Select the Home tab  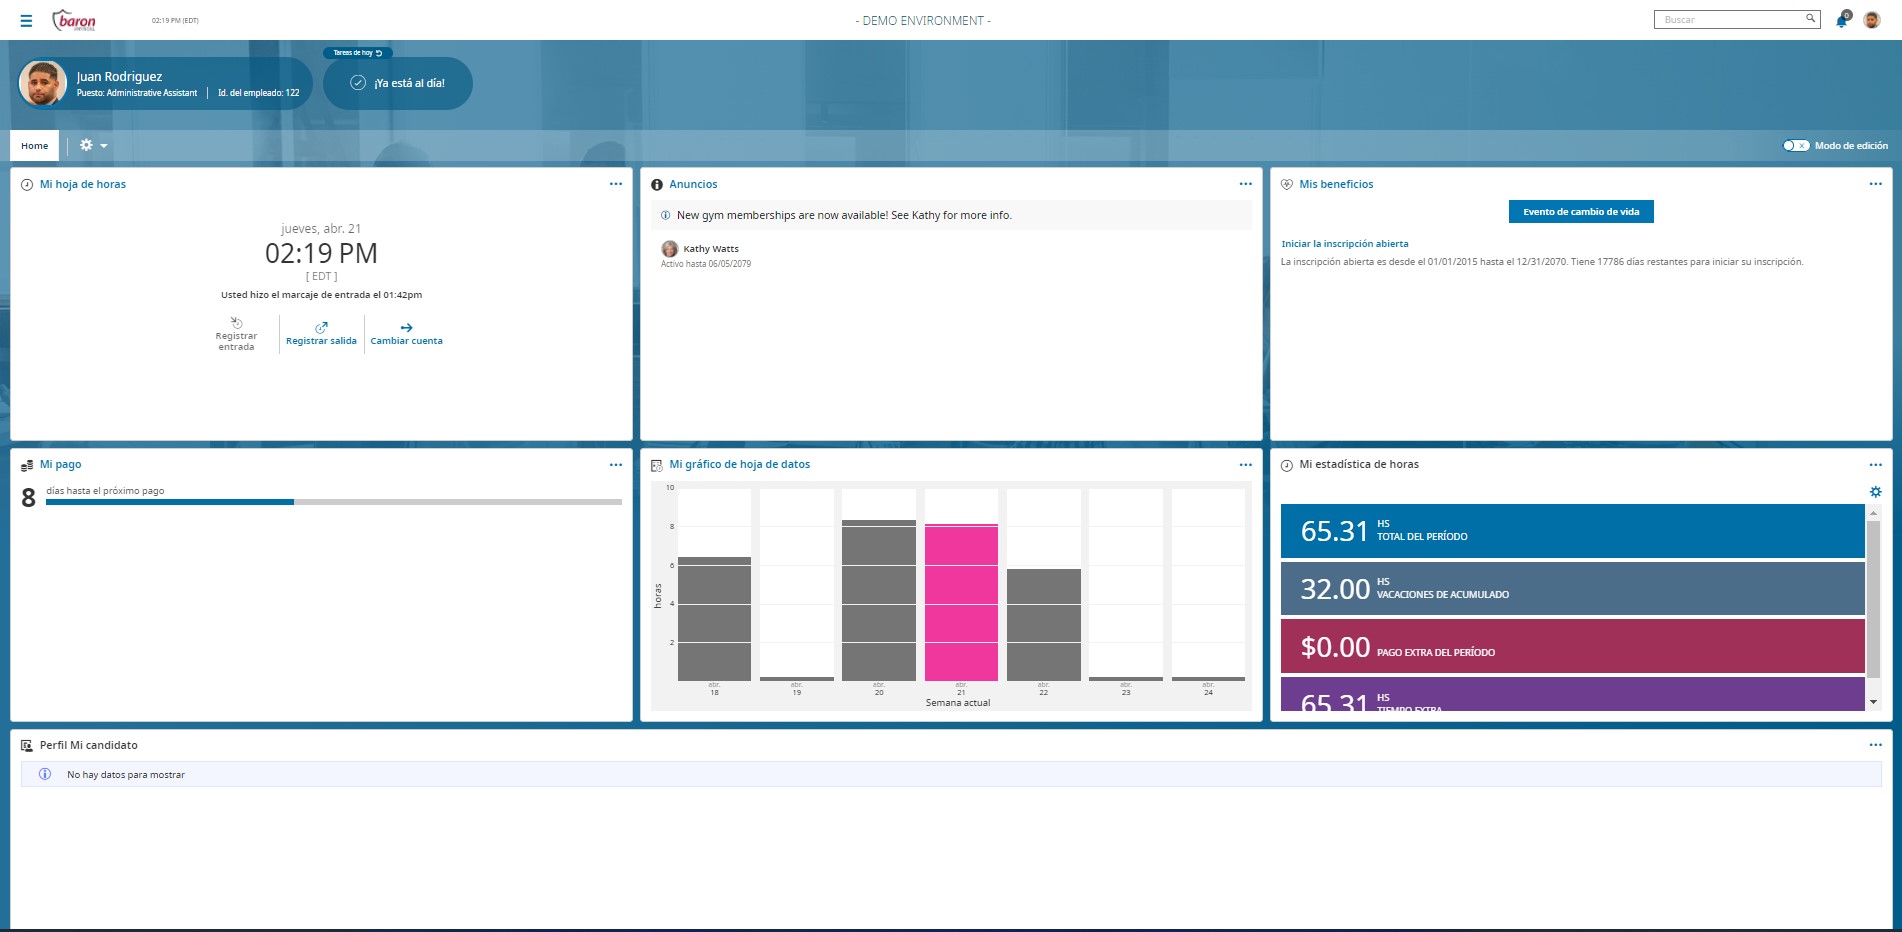(35, 146)
